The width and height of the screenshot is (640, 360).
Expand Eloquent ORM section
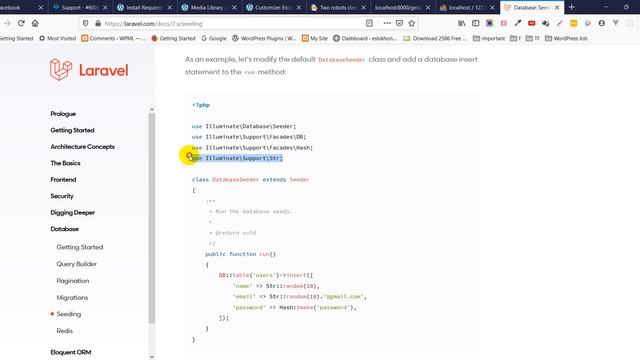[71, 352]
